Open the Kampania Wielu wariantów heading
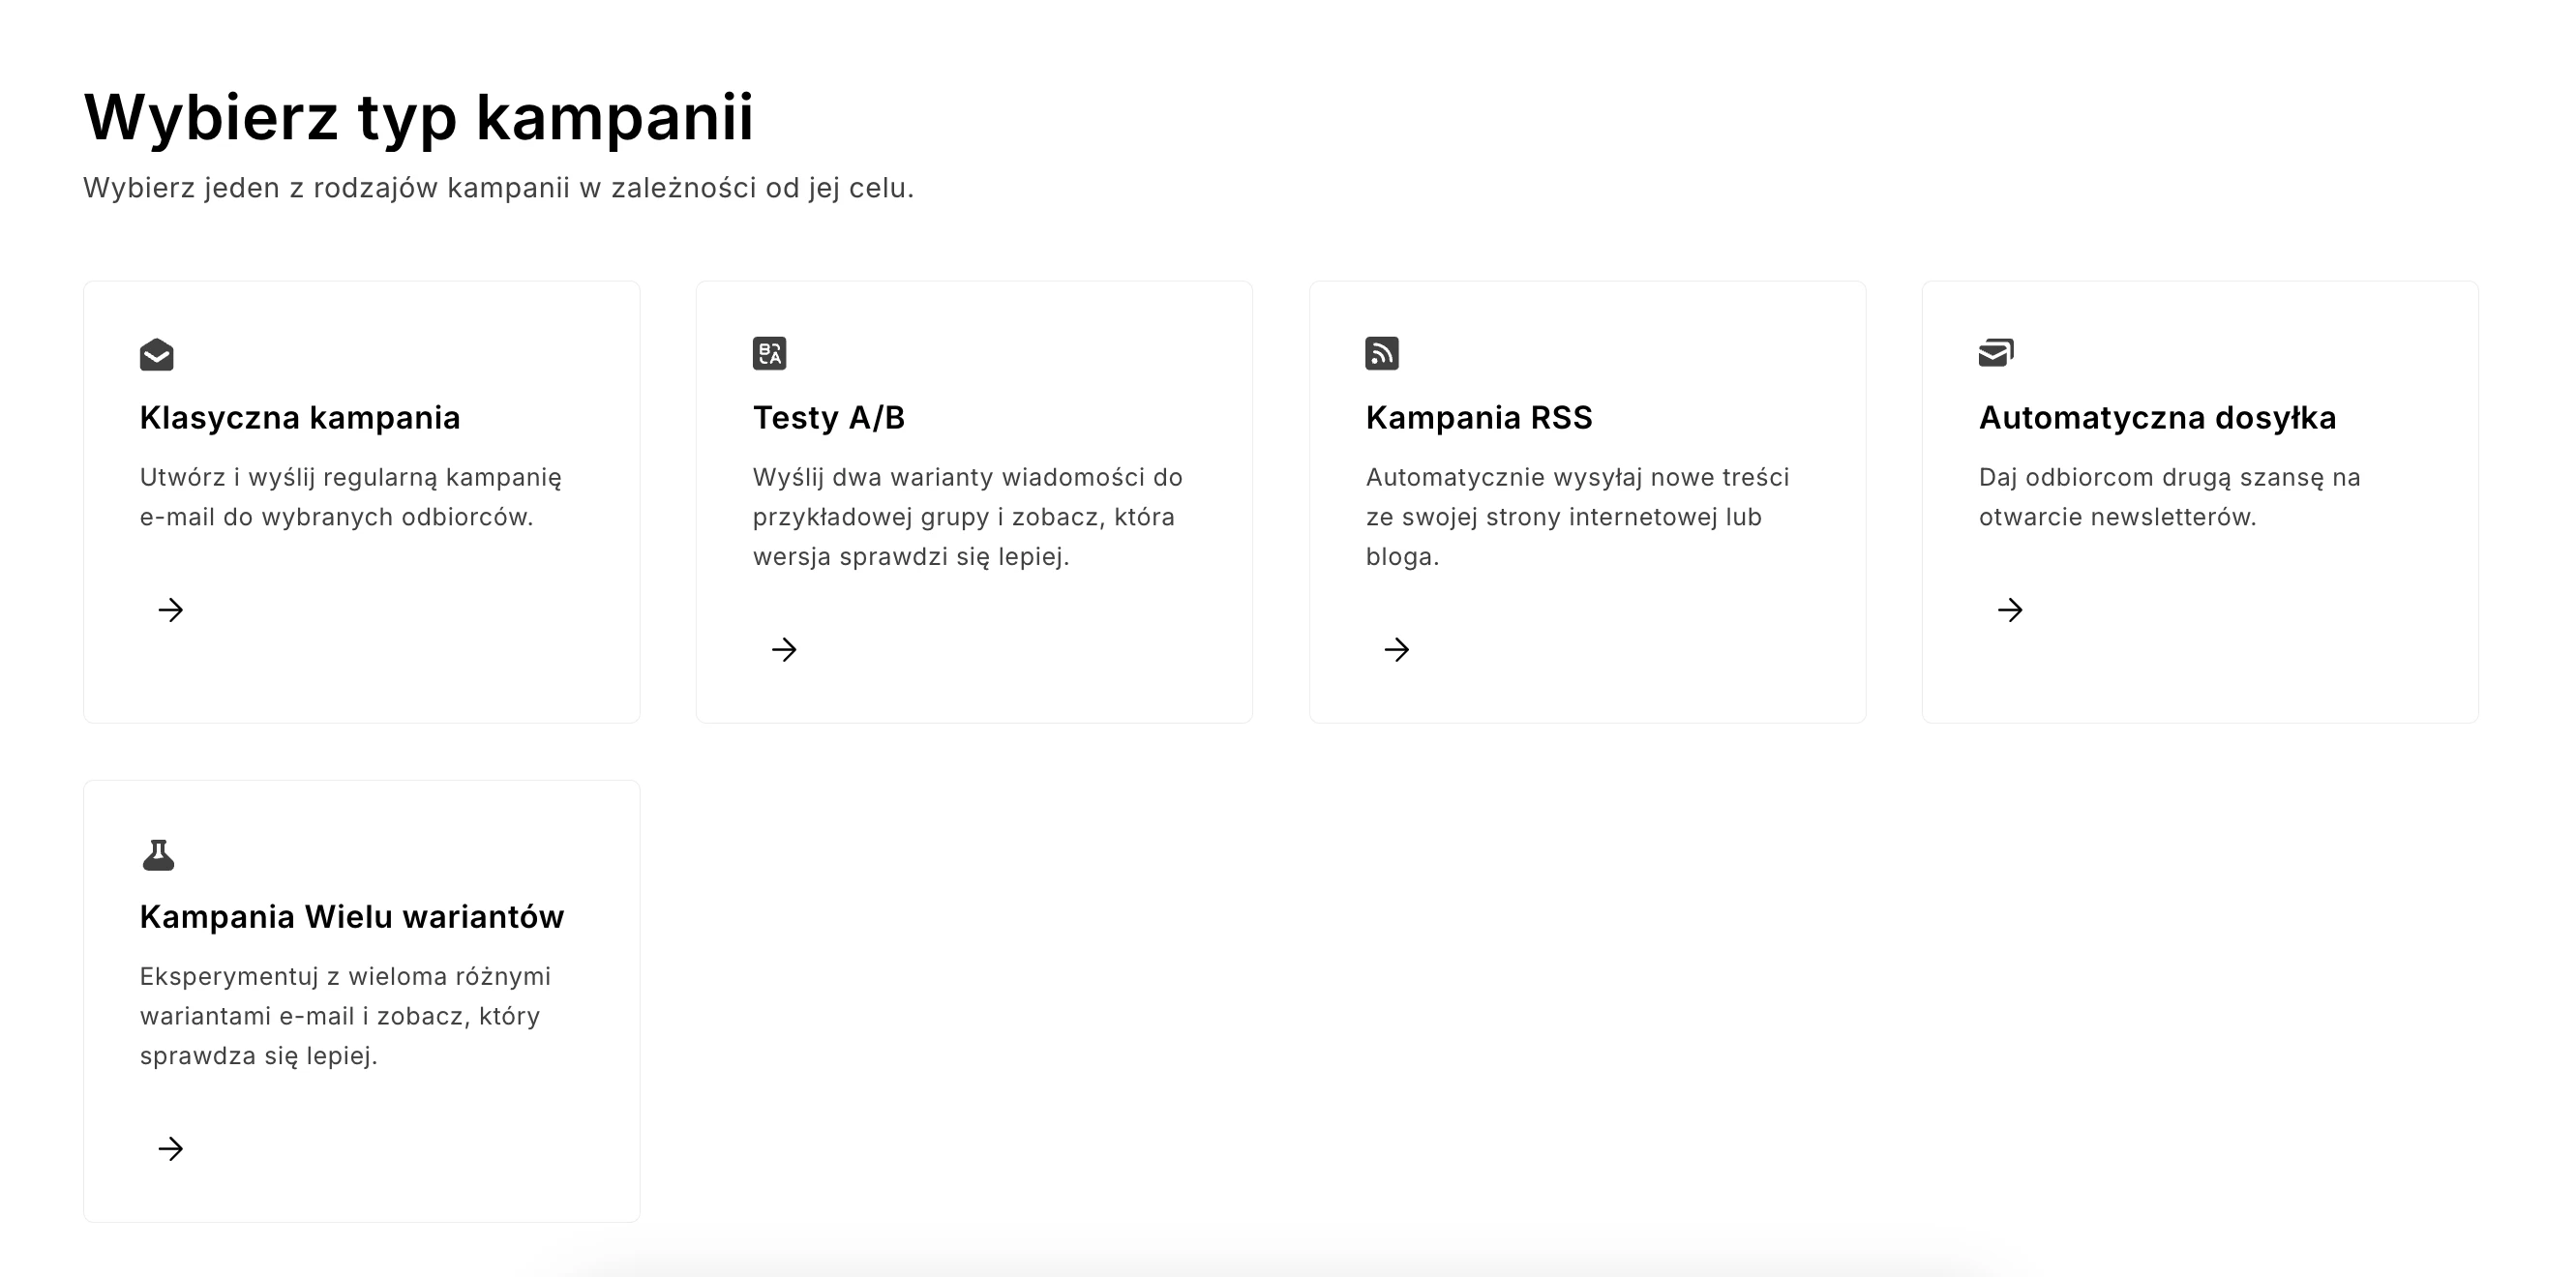This screenshot has height=1277, width=2576. click(x=352, y=917)
